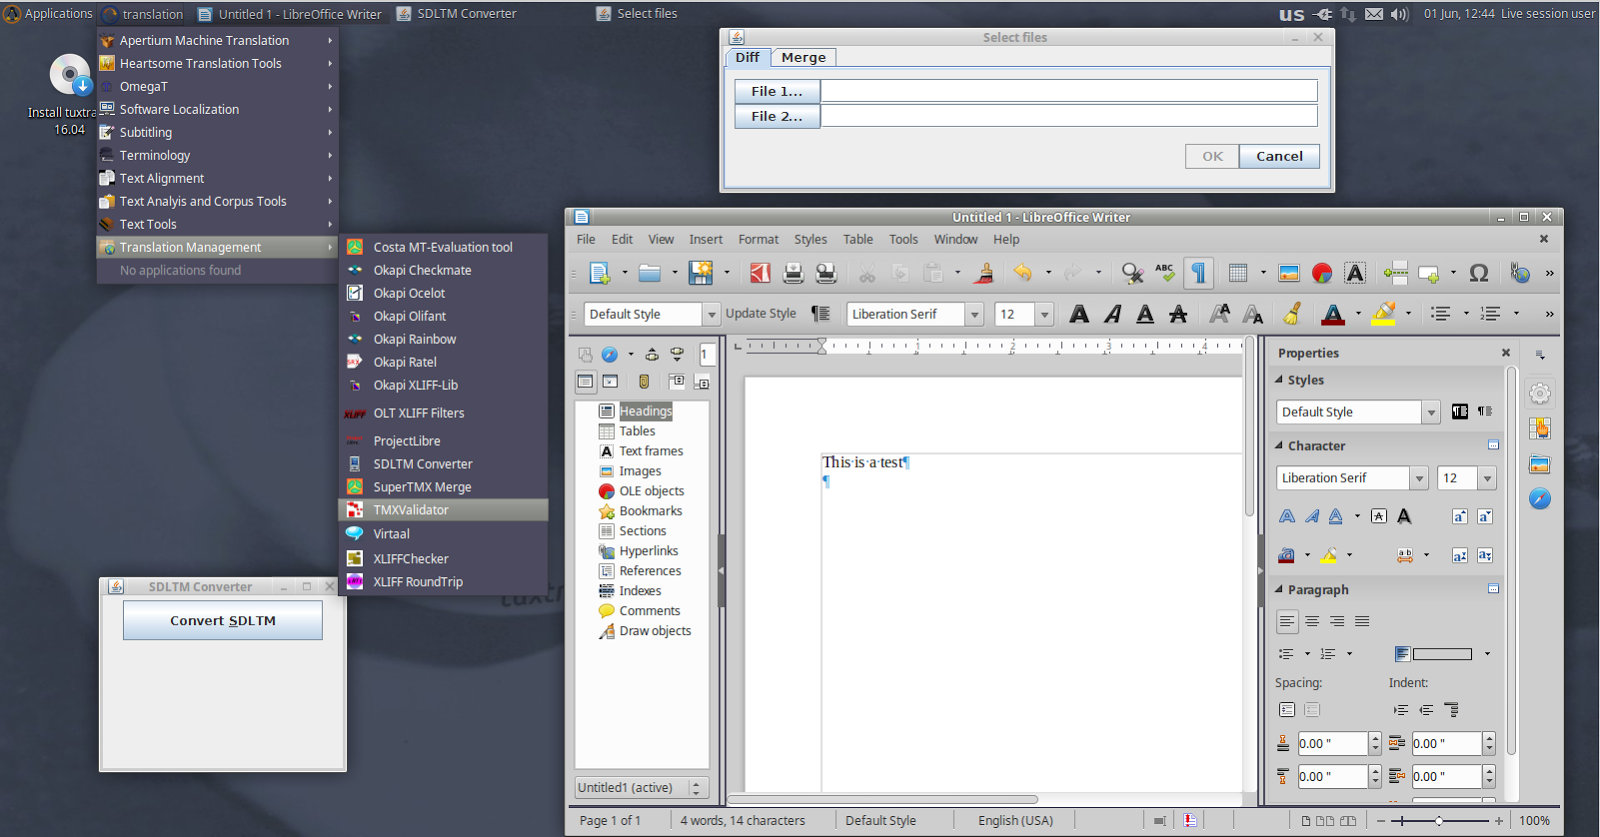
Task: Click the File 2... button
Action: click(777, 116)
